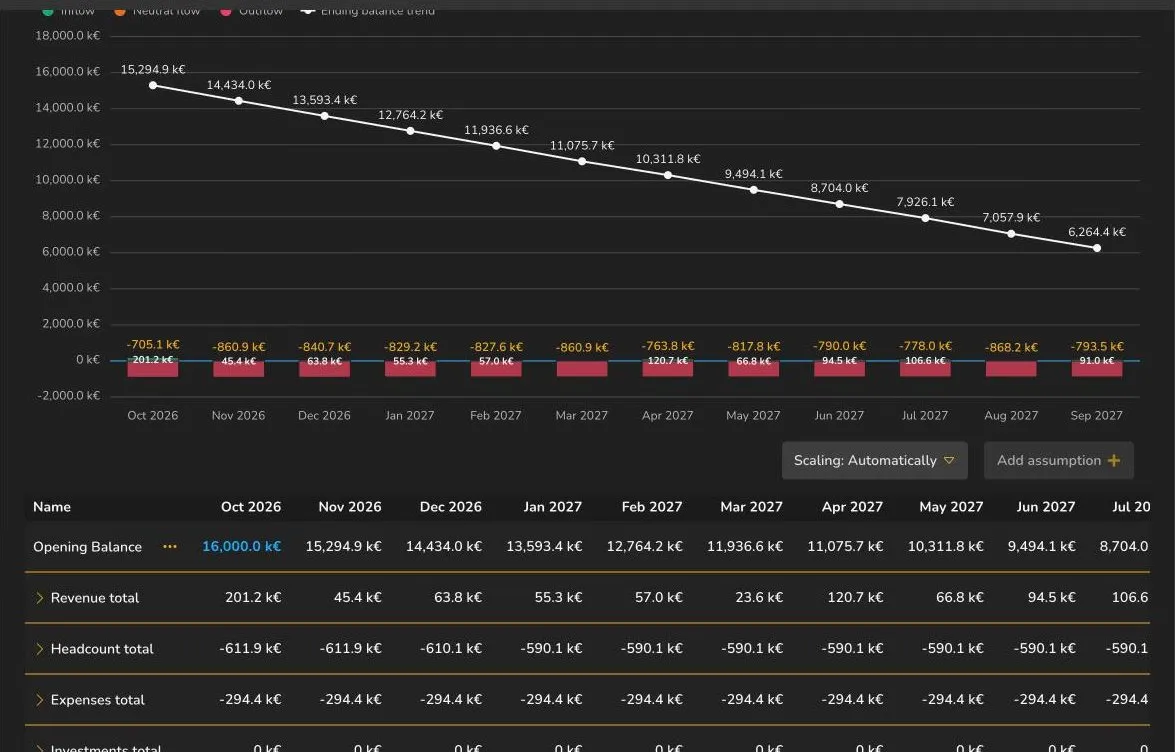The width and height of the screenshot is (1175, 752).
Task: Click the Mar 2027 red outflow bar
Action: (x=582, y=369)
